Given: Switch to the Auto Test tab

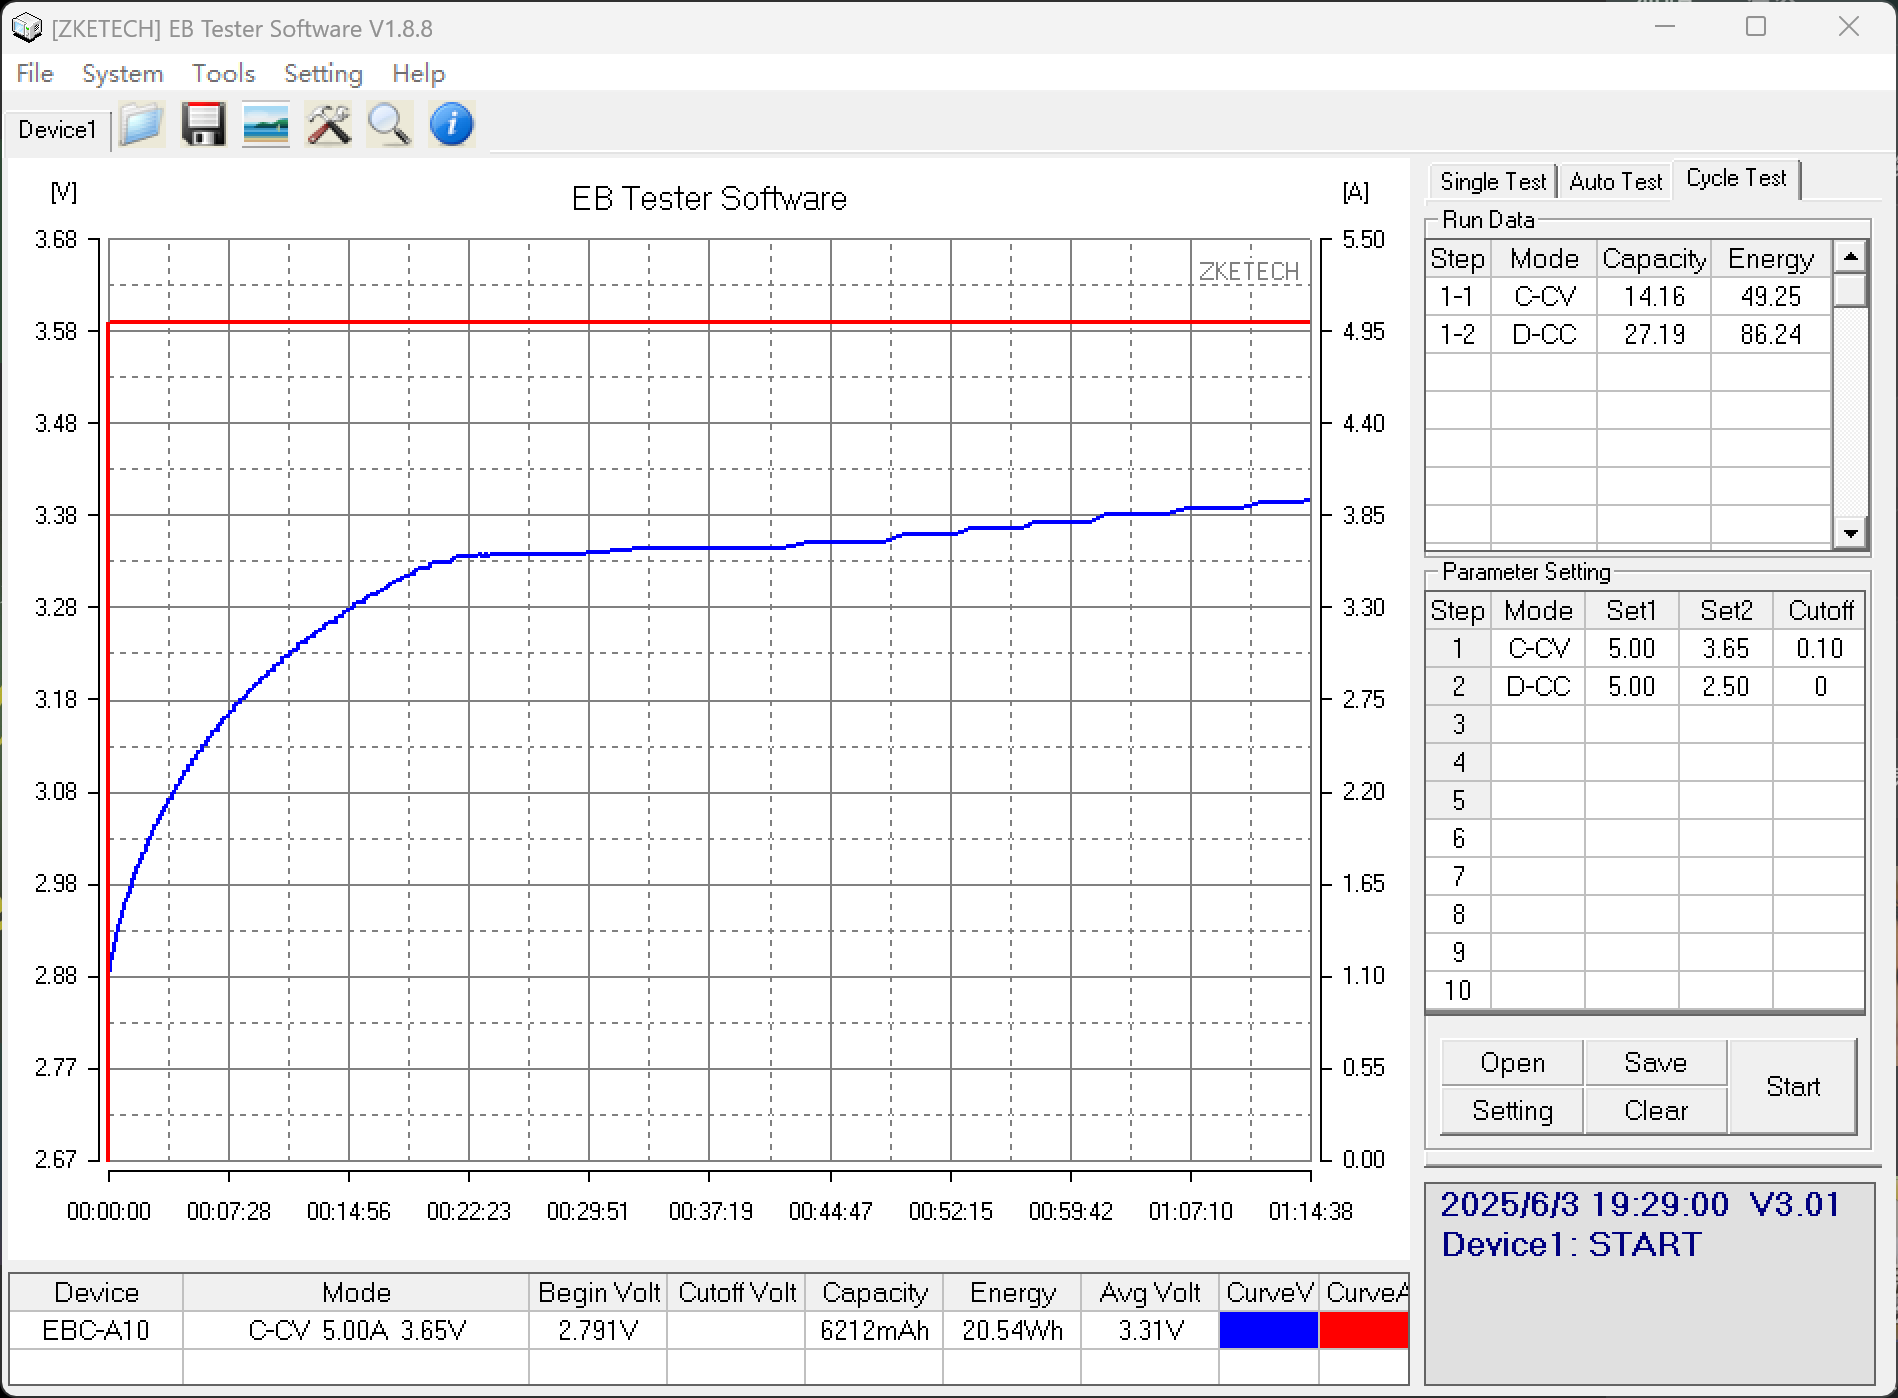Looking at the screenshot, I should pos(1615,182).
